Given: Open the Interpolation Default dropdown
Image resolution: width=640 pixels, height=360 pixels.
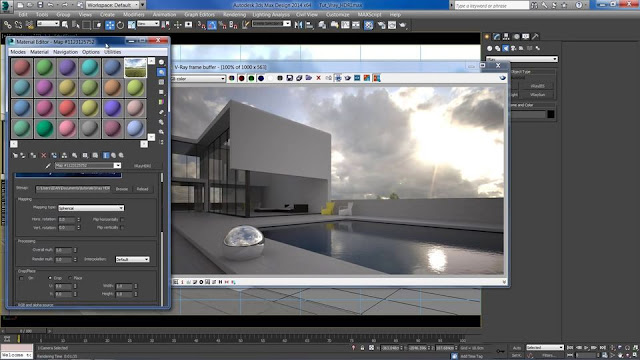Looking at the screenshot, I should click(x=132, y=259).
